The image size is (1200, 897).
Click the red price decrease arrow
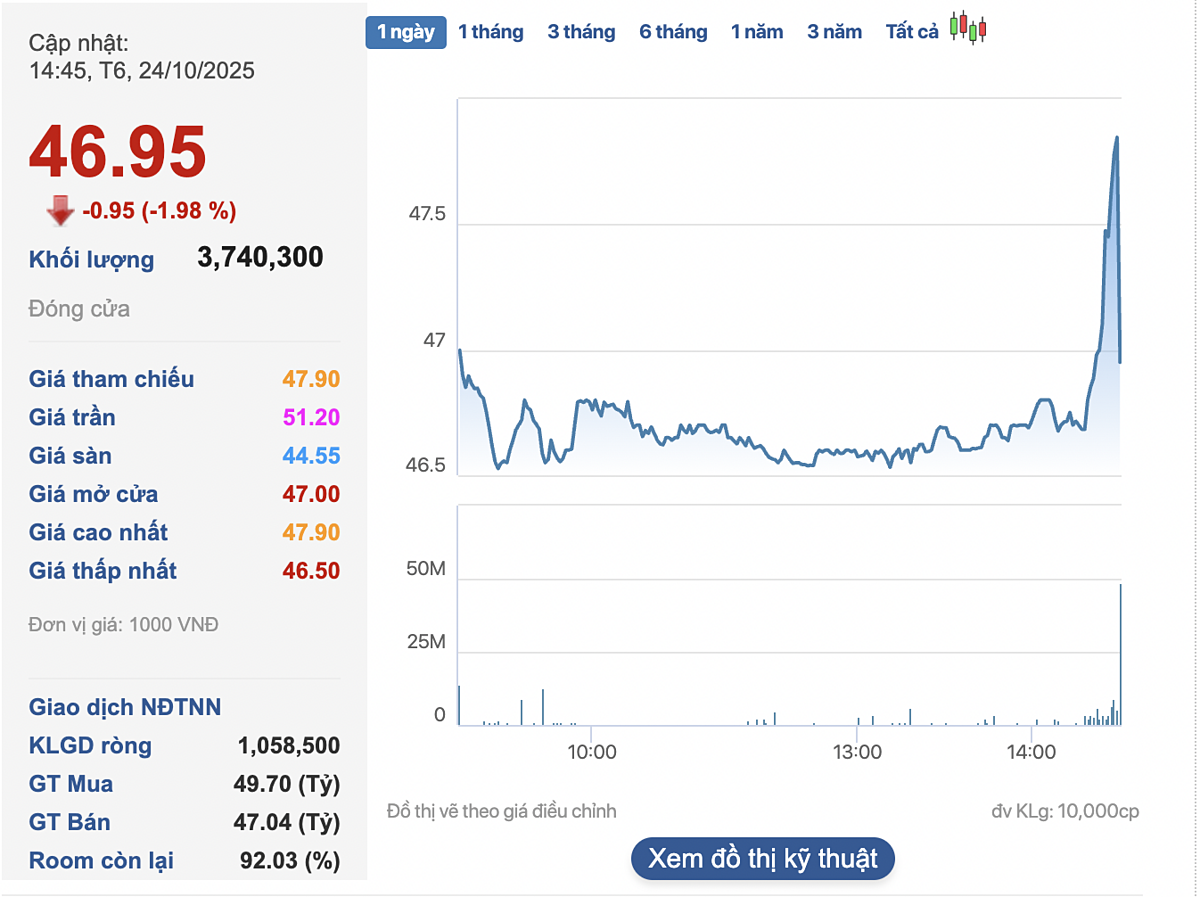(x=61, y=210)
